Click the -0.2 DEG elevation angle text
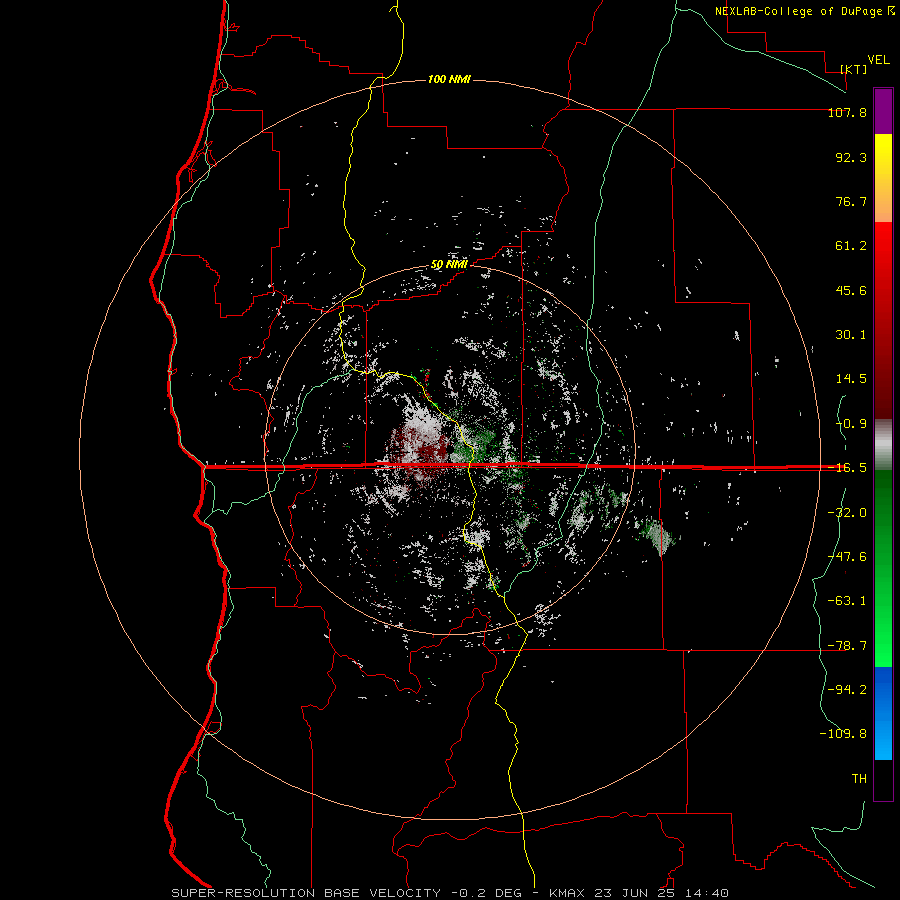Viewport: 900px width, 900px height. pyautogui.click(x=486, y=893)
